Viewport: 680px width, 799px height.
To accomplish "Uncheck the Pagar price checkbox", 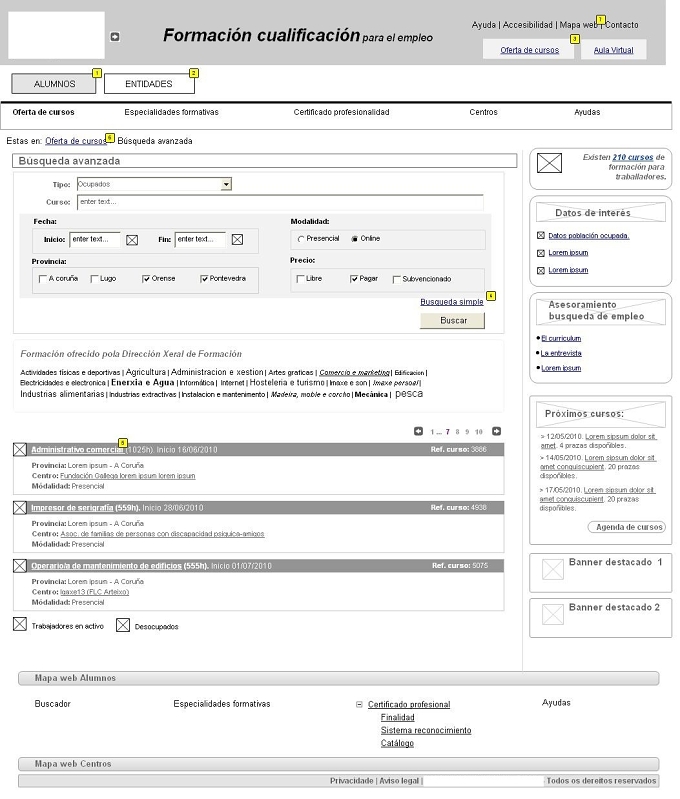I will coord(354,279).
